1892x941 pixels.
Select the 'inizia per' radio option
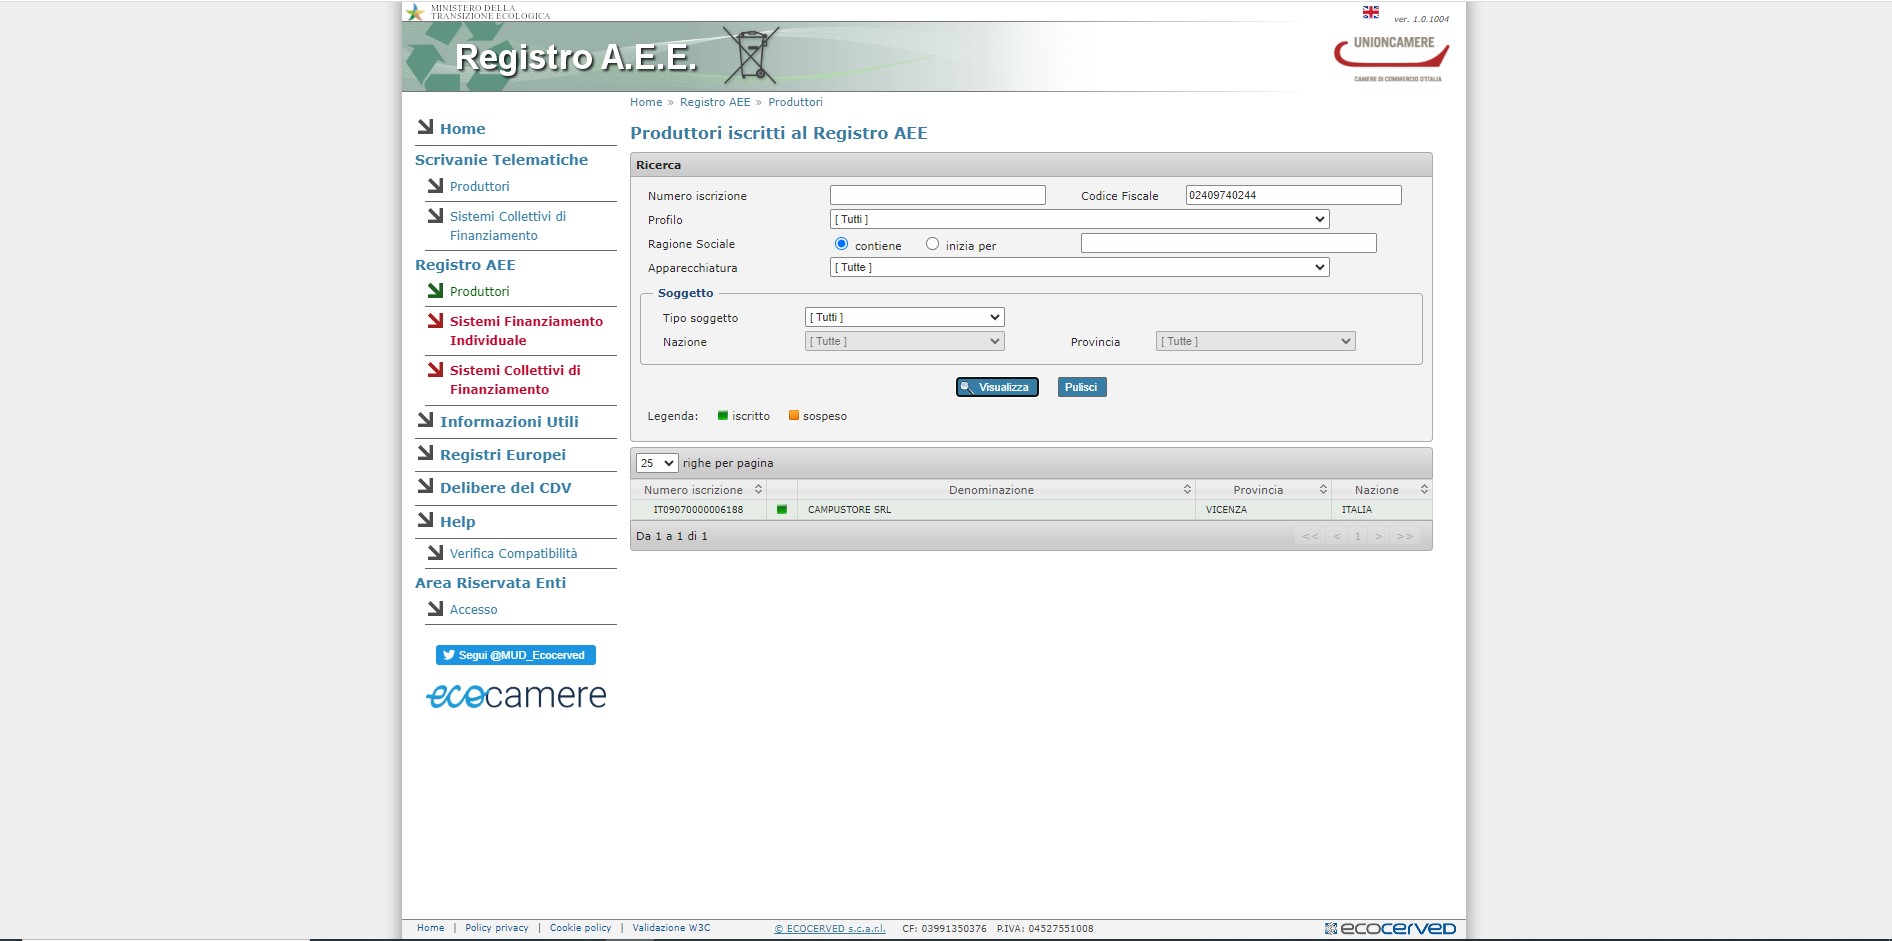pos(932,244)
